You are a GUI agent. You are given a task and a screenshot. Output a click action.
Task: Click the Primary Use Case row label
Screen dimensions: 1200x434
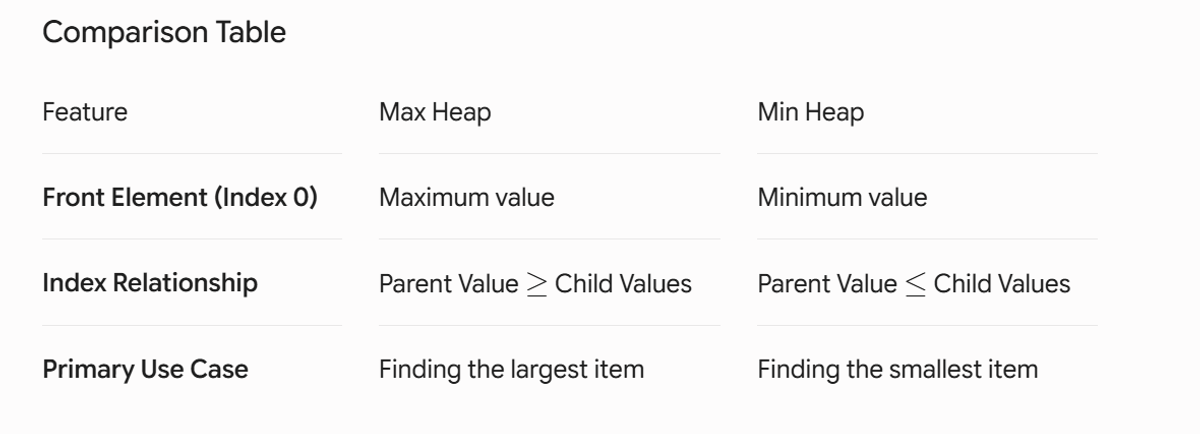(x=145, y=370)
